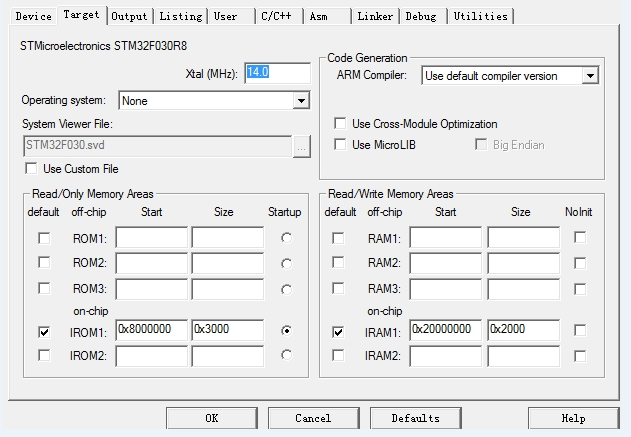Click the ROM1 Size field

(228, 237)
